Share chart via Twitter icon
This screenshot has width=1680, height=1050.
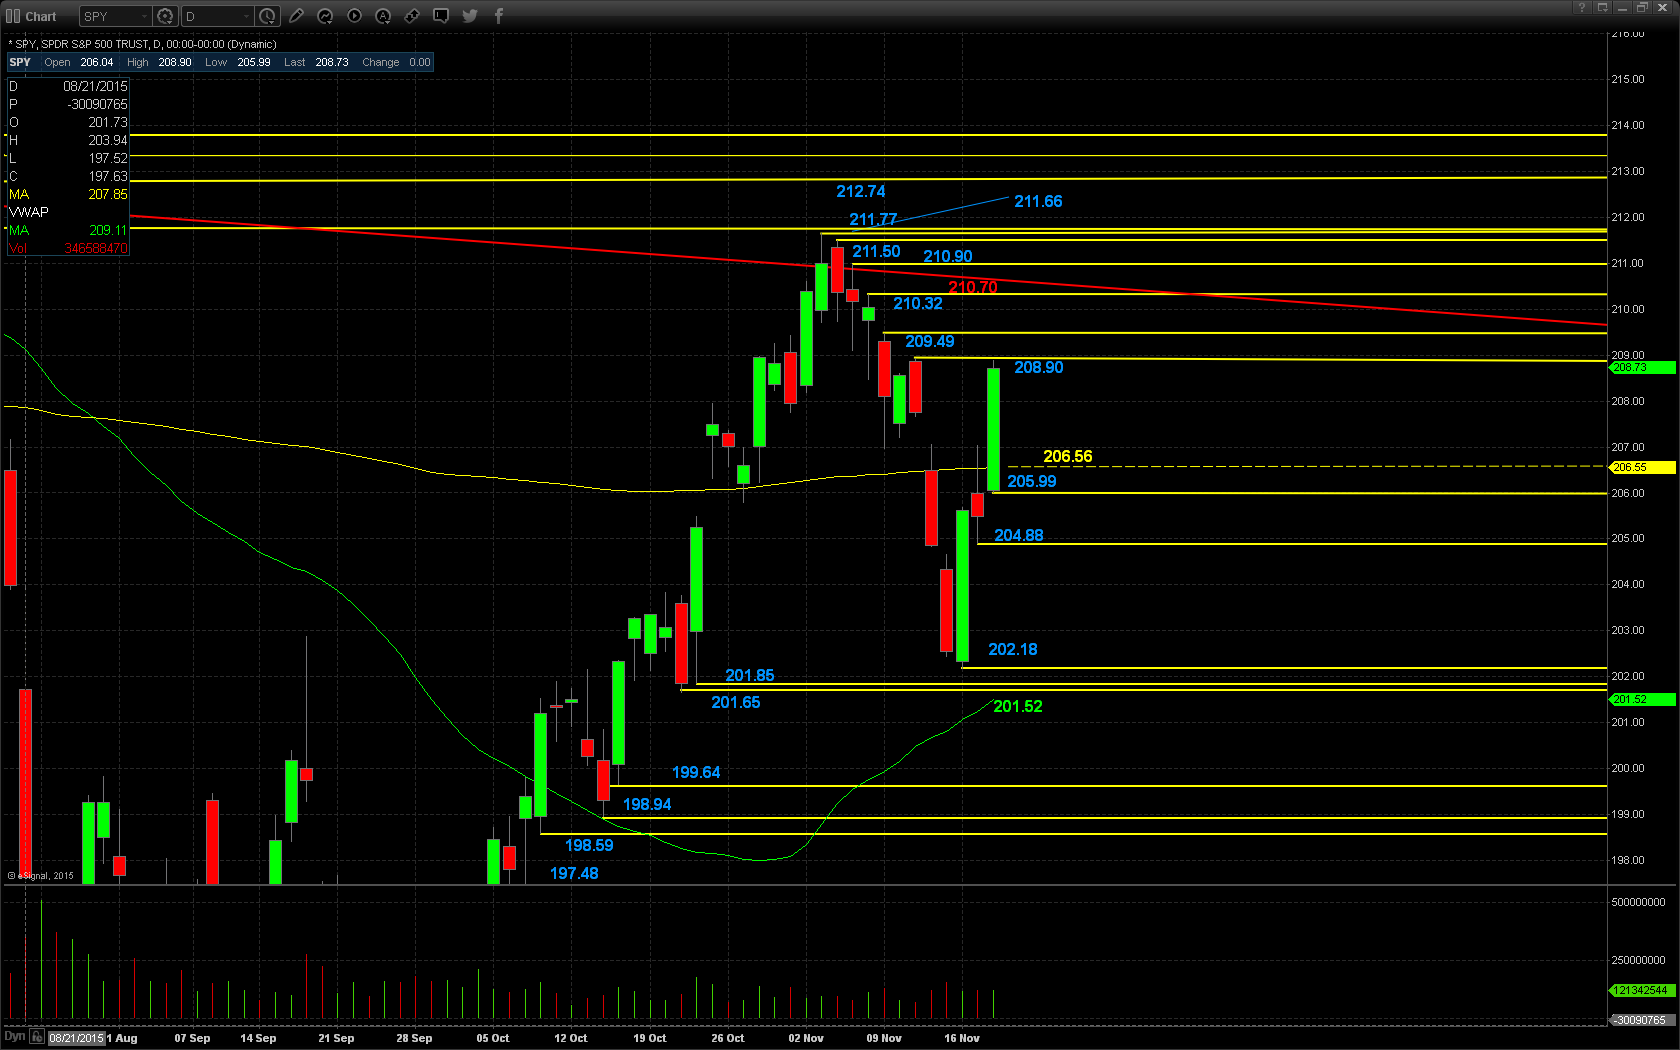click(x=470, y=16)
